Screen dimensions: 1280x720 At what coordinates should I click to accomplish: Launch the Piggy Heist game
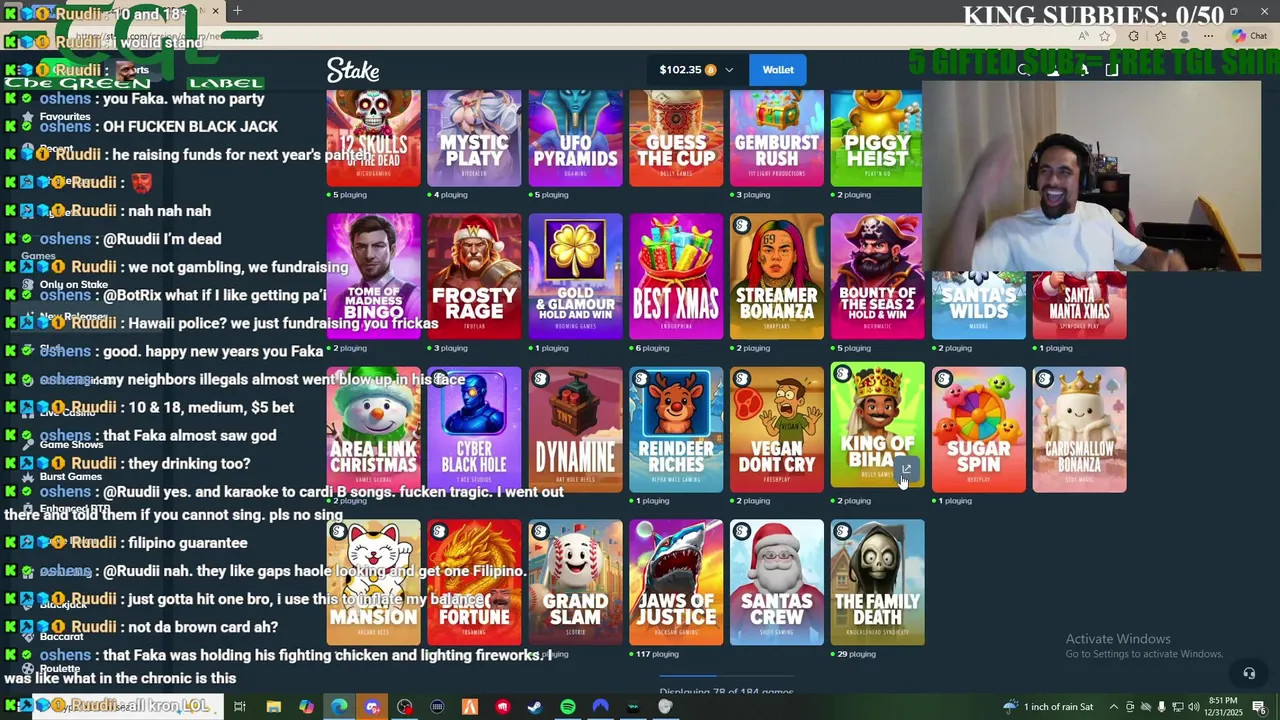point(877,138)
